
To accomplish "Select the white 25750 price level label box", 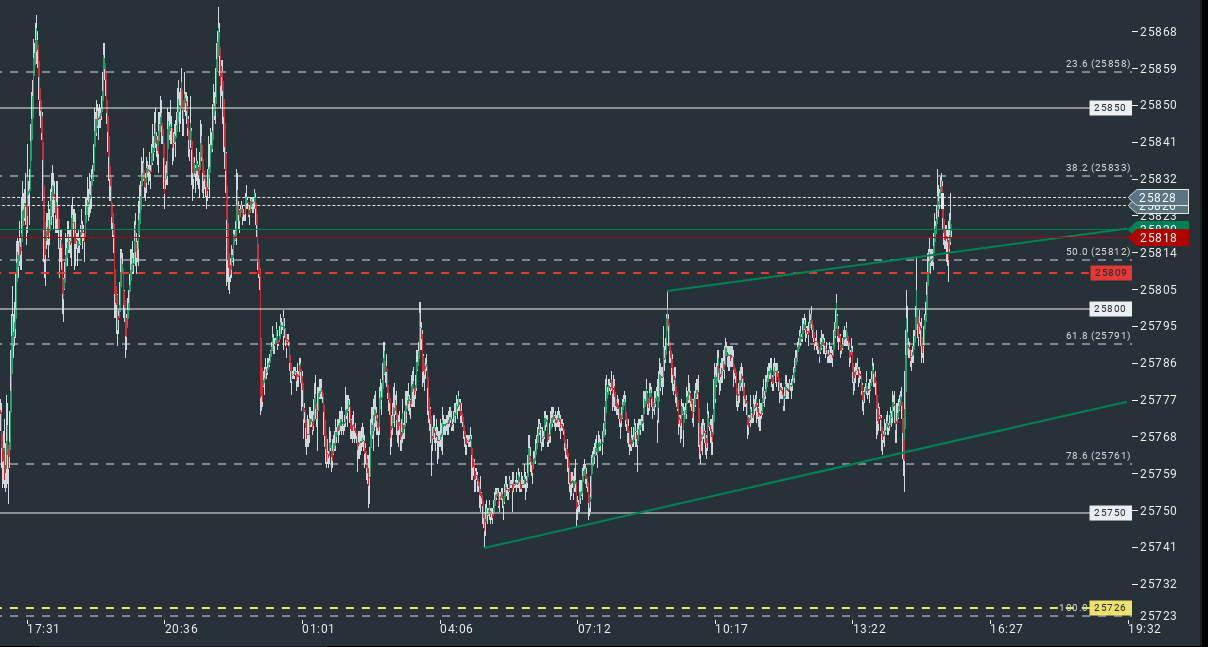I will [x=1110, y=512].
